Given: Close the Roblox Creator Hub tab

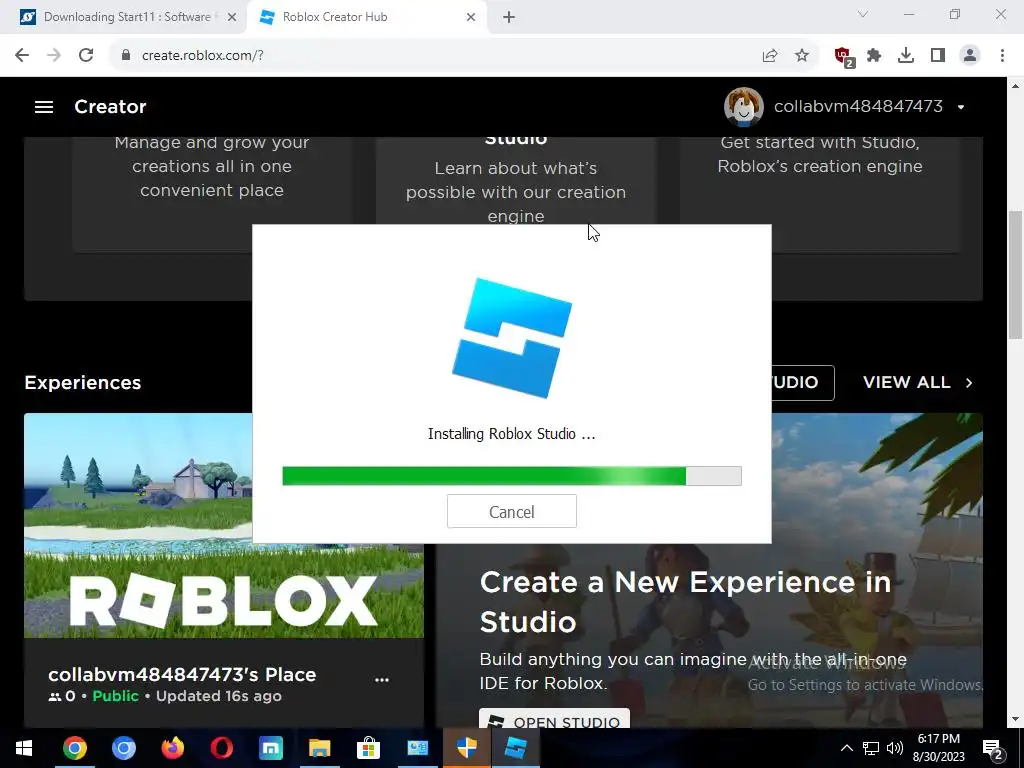Looking at the screenshot, I should click(471, 17).
